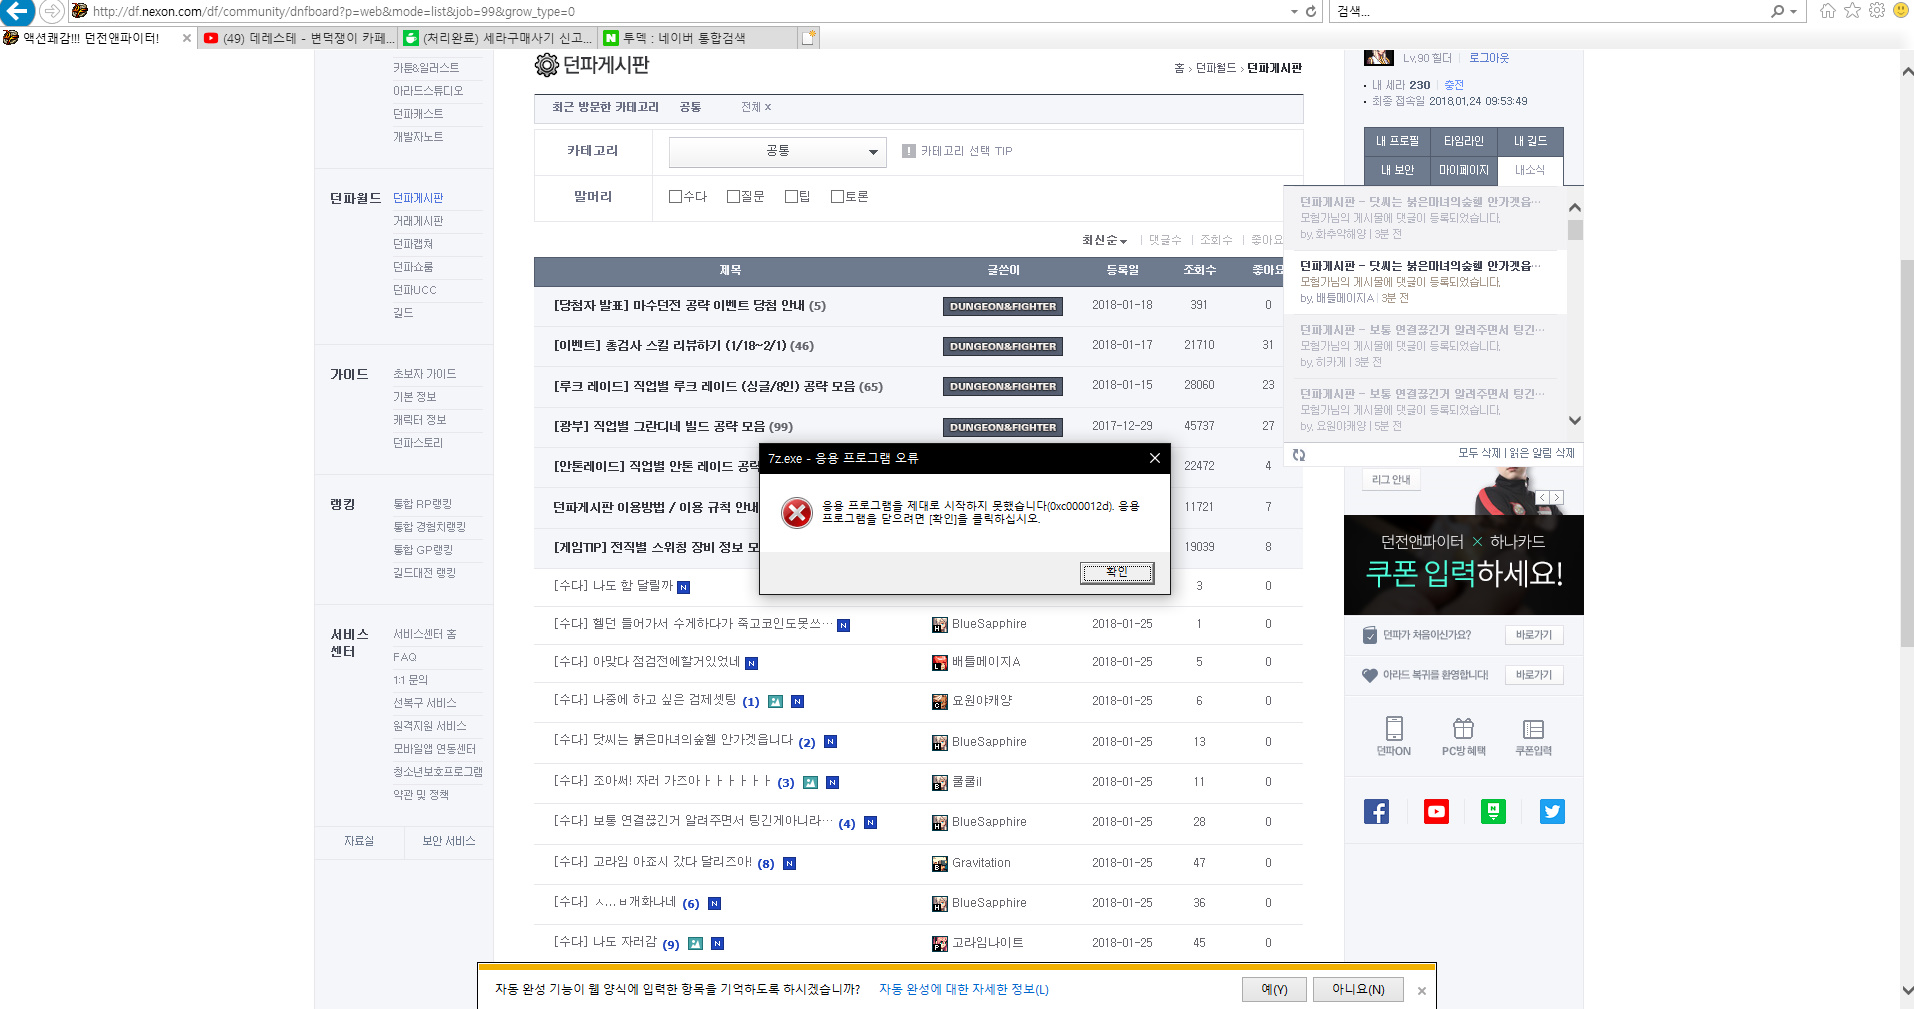
Task: Click the 던파ON mobile icon
Action: click(1394, 735)
